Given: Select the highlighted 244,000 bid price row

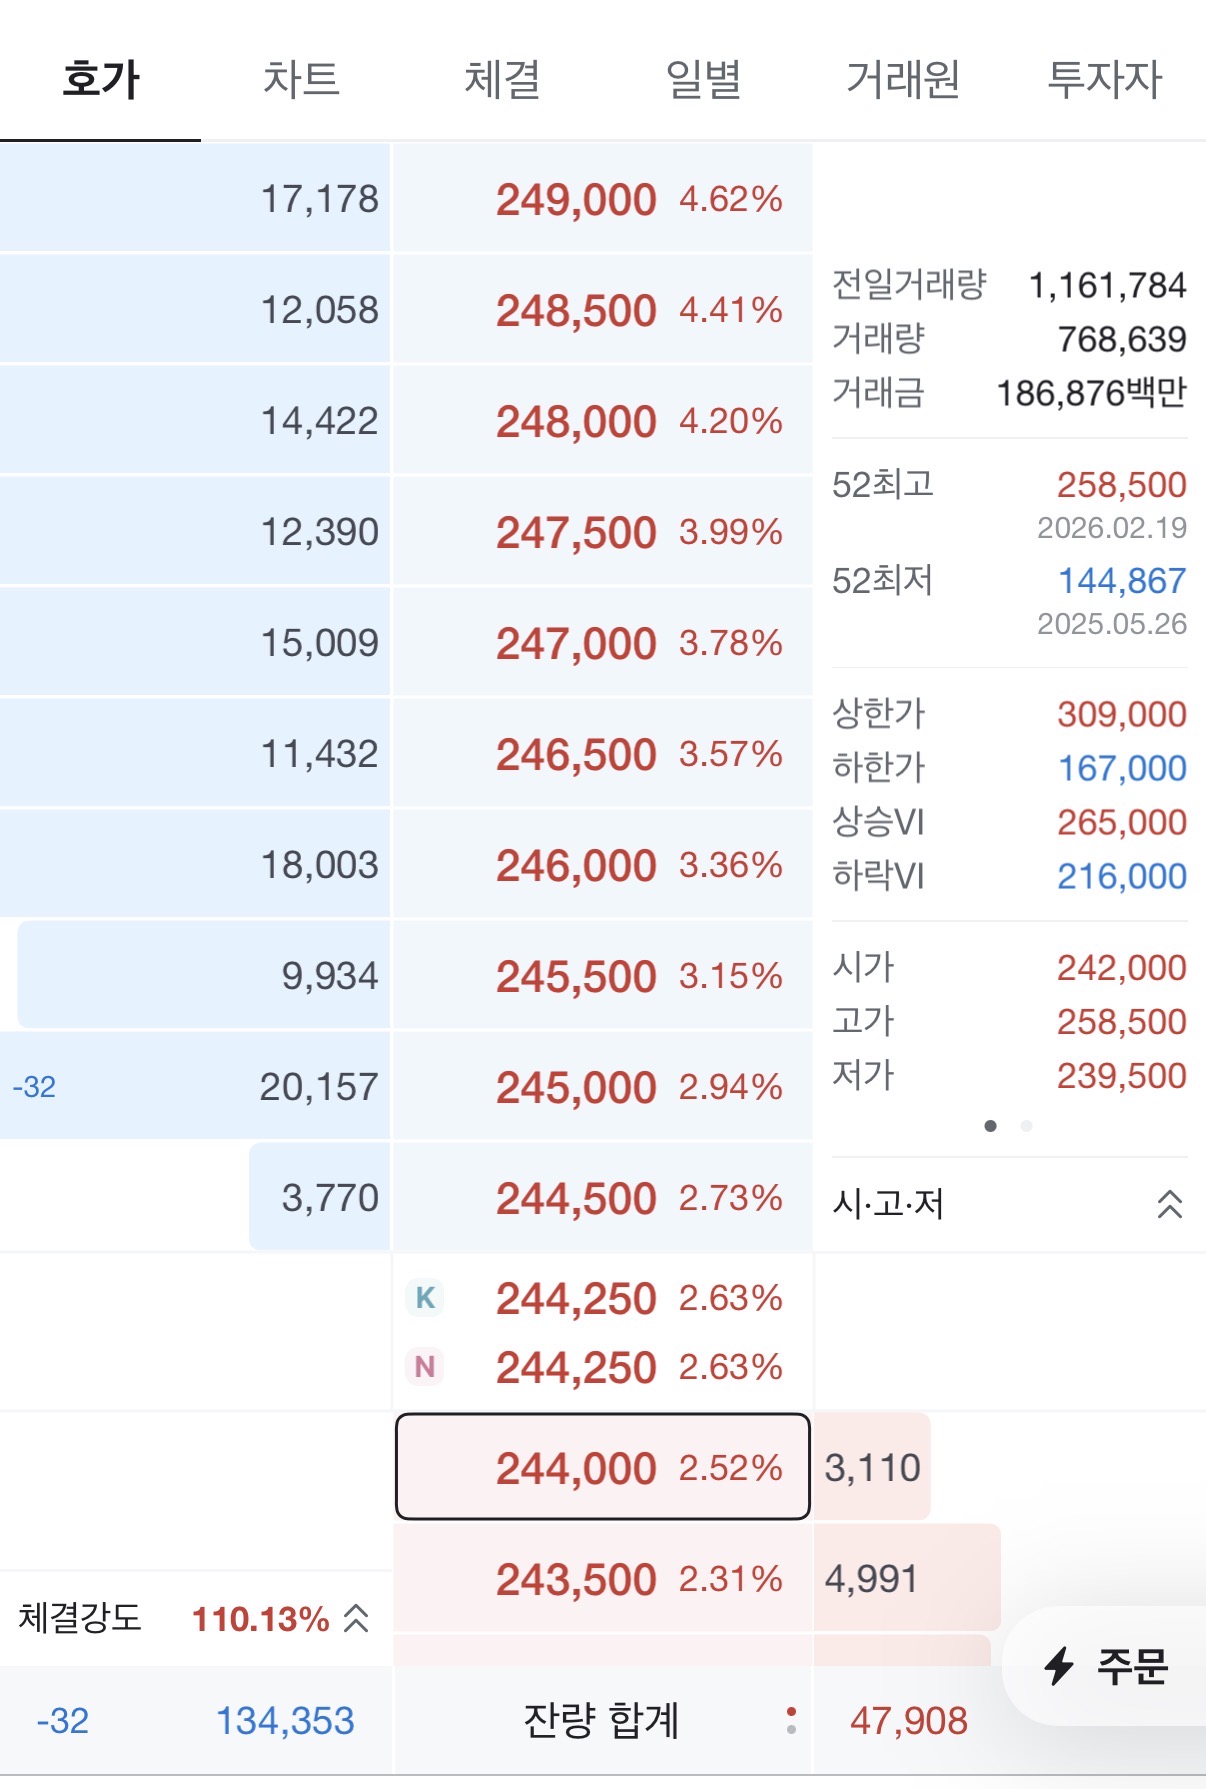Looking at the screenshot, I should click(603, 1467).
